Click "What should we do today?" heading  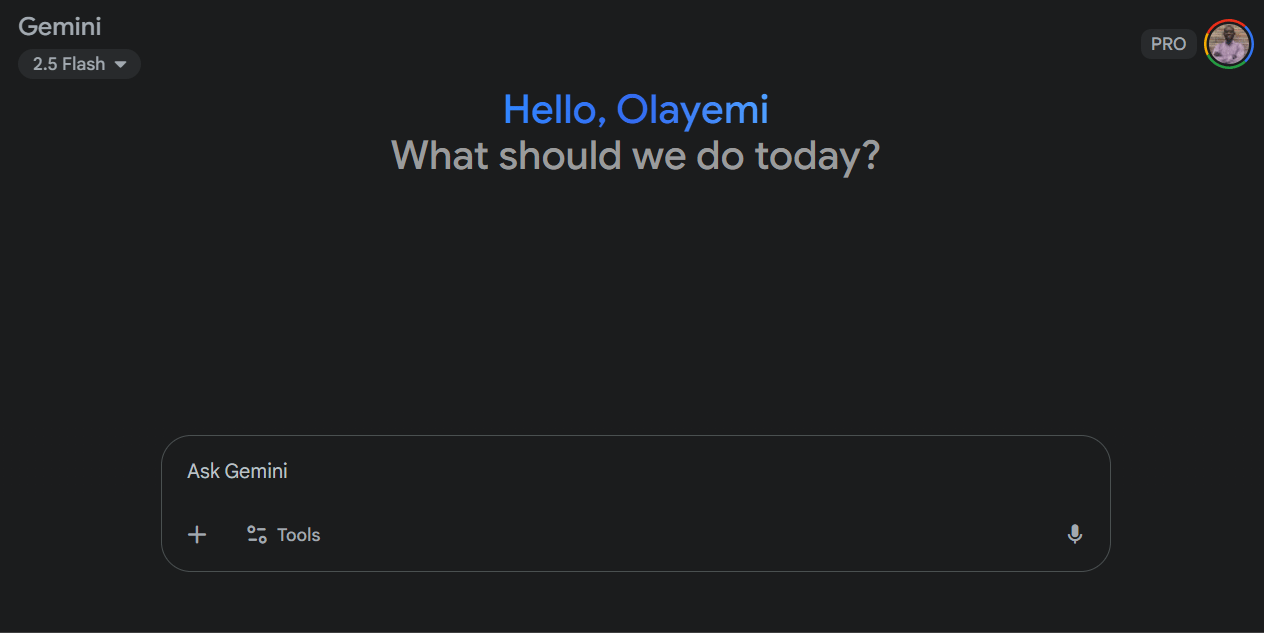point(635,156)
